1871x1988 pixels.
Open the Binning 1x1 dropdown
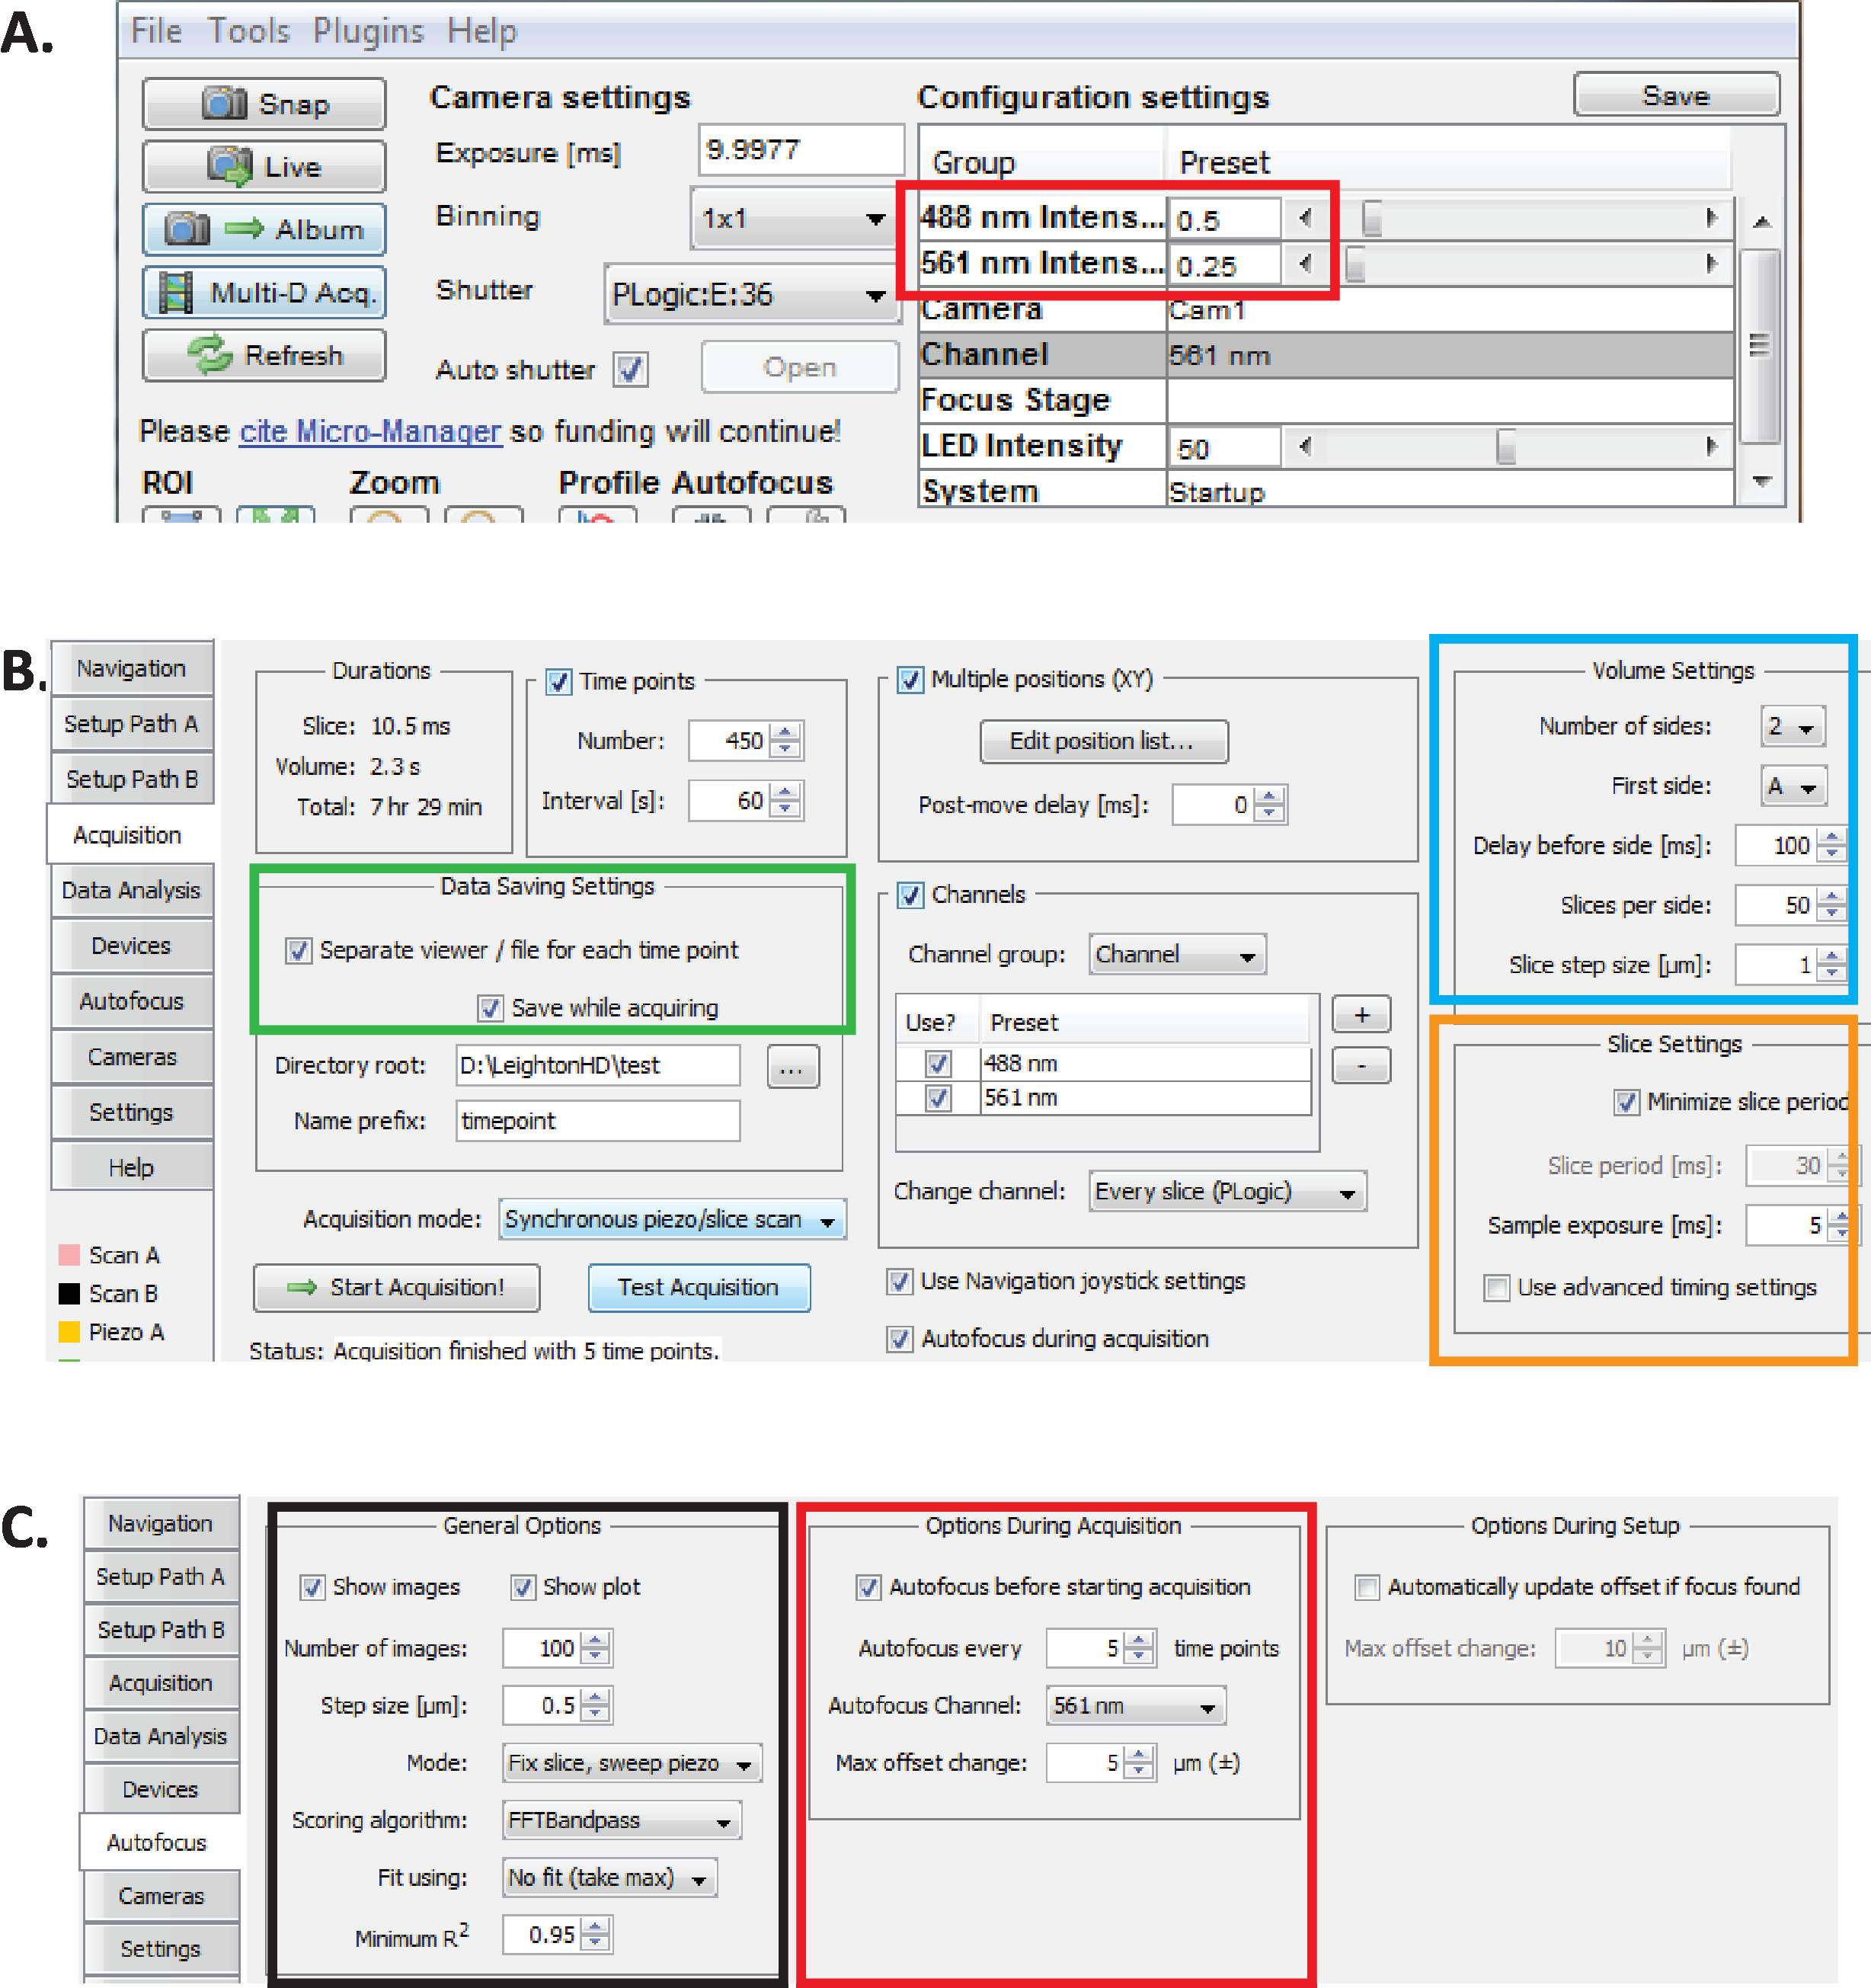(792, 218)
